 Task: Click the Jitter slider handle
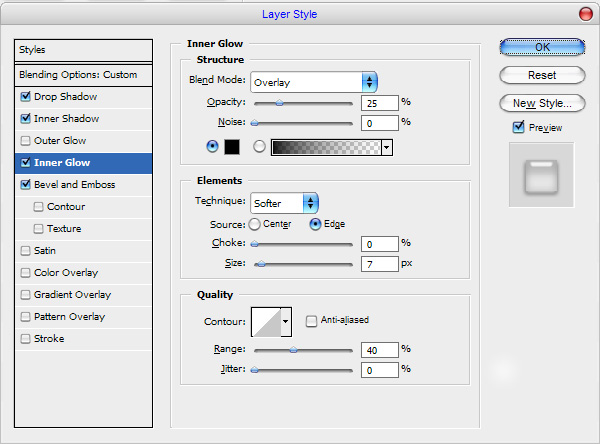pyautogui.click(x=254, y=370)
